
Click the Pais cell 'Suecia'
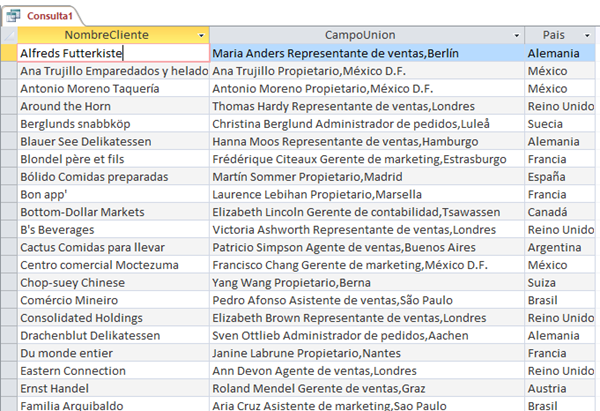560,124
